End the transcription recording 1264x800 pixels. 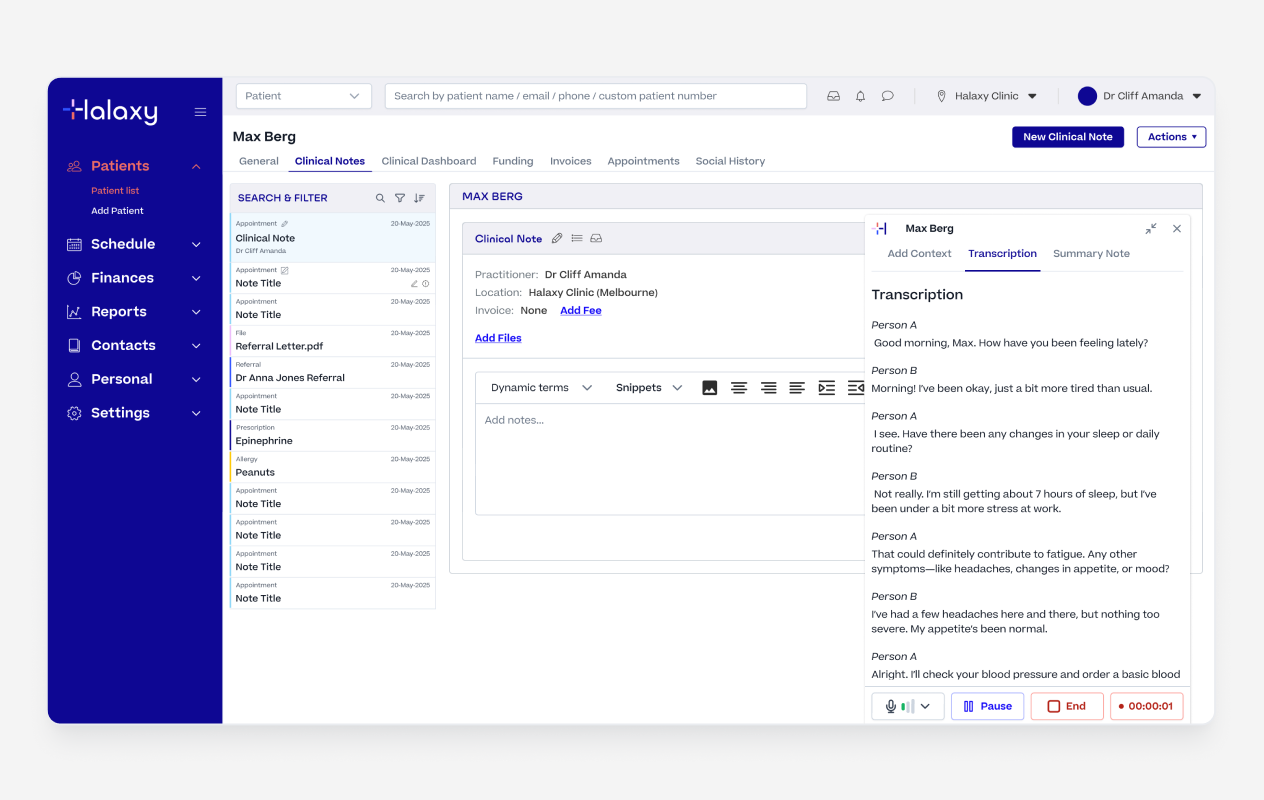click(x=1067, y=706)
